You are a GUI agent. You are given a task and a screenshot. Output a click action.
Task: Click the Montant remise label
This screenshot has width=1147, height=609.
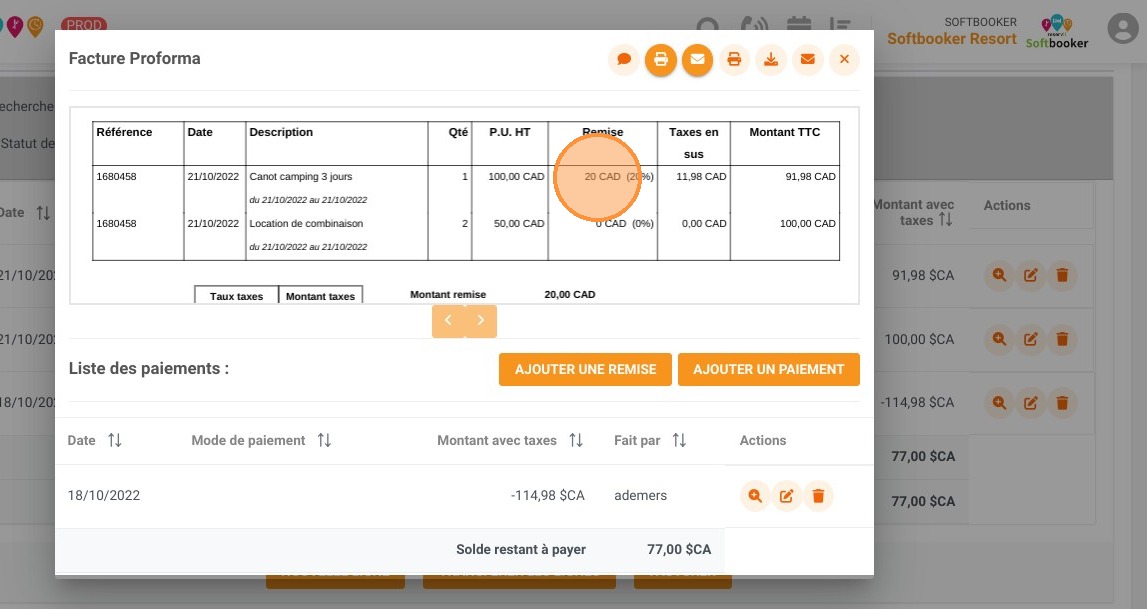pyautogui.click(x=448, y=295)
